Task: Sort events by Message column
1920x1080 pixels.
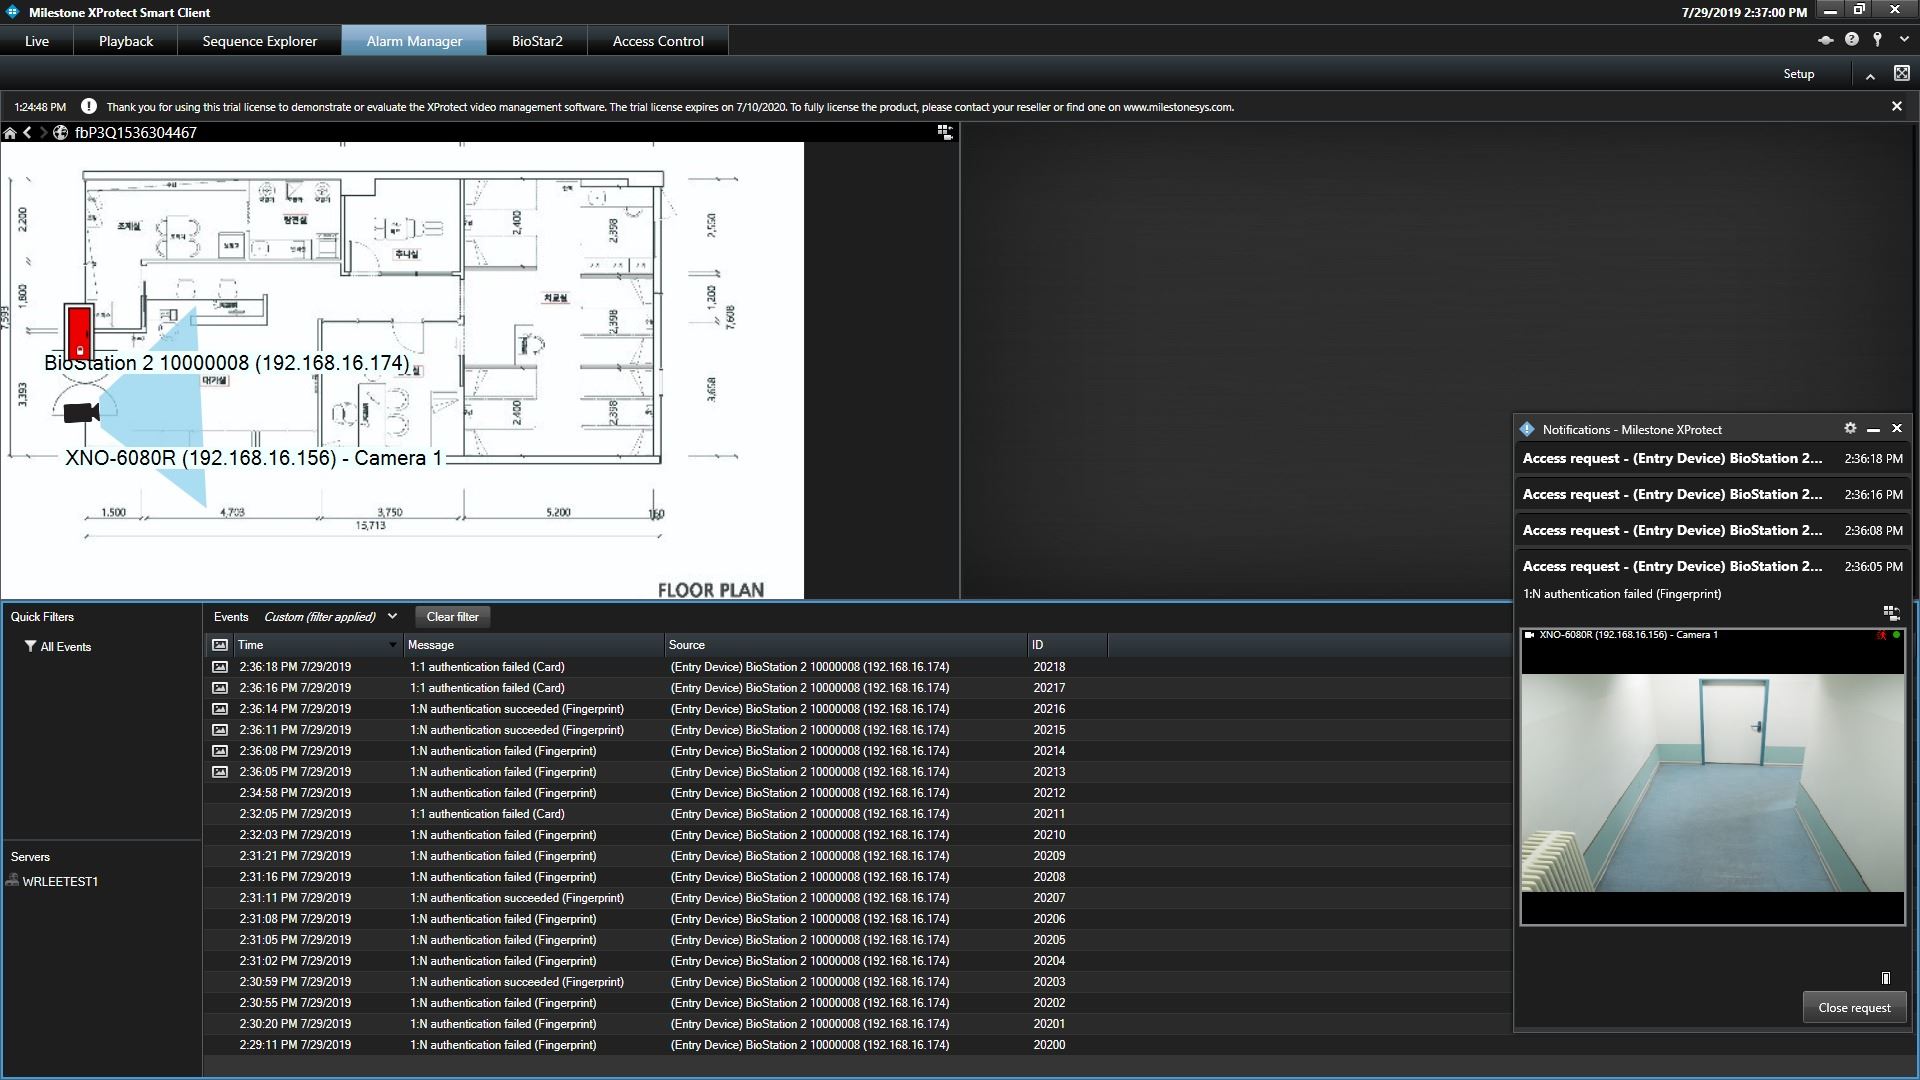Action: pyautogui.click(x=534, y=645)
